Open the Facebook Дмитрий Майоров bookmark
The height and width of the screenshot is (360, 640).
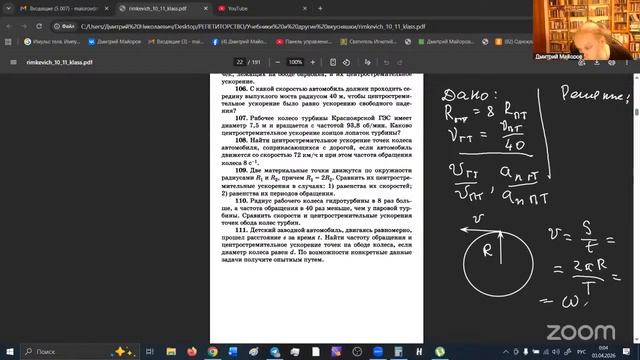(x=239, y=42)
